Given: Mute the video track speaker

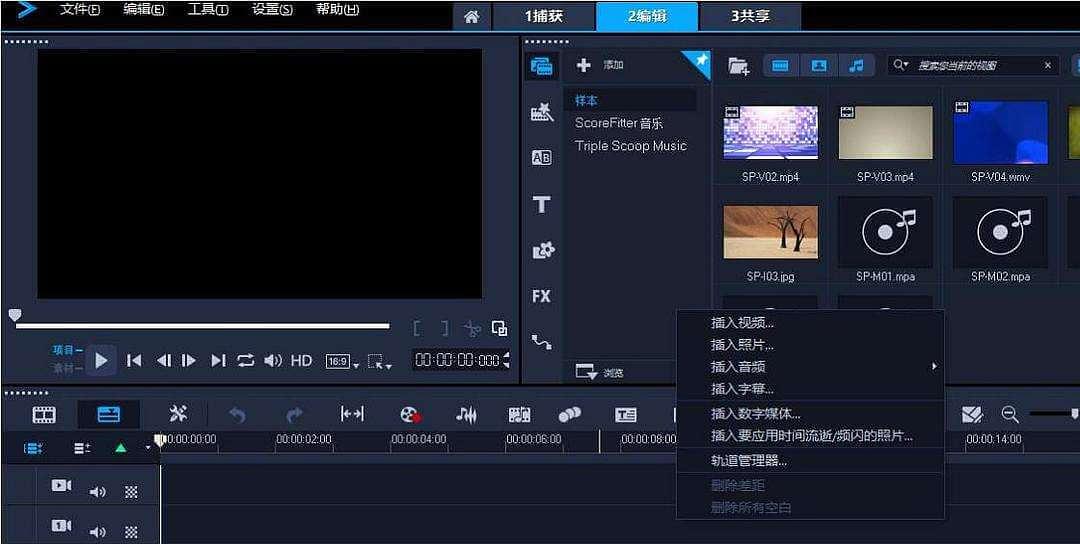Looking at the screenshot, I should pos(97,491).
